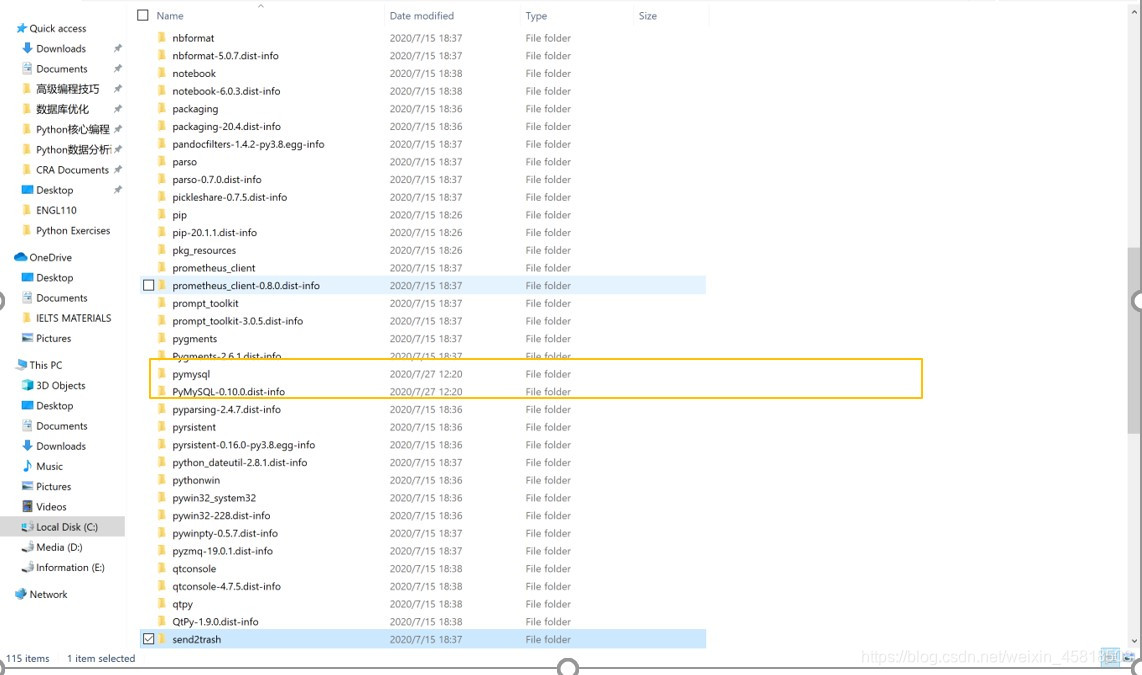Open Documents under OneDrive

62,298
